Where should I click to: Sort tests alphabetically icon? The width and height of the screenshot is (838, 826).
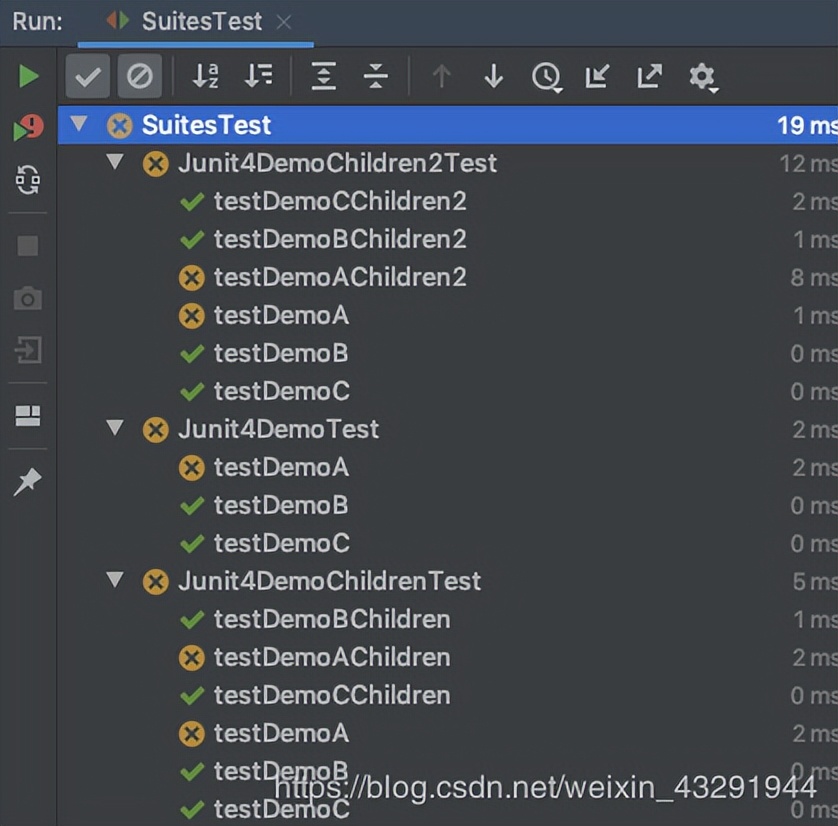[x=206, y=76]
